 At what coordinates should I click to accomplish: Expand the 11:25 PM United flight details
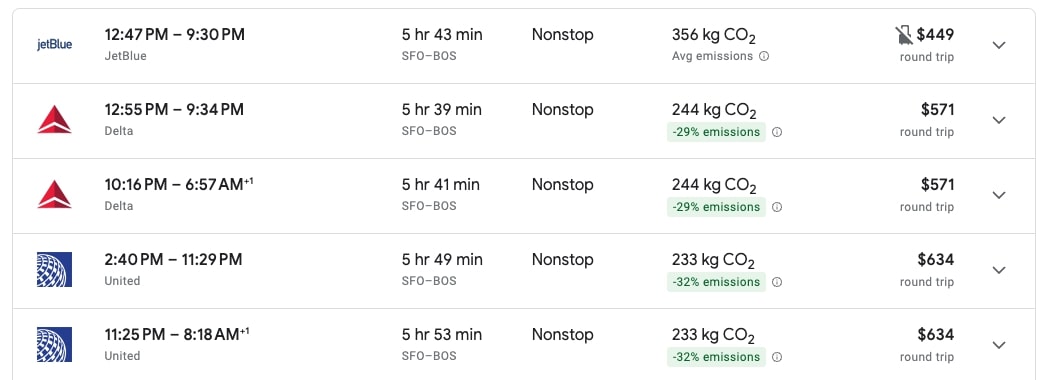pos(999,345)
